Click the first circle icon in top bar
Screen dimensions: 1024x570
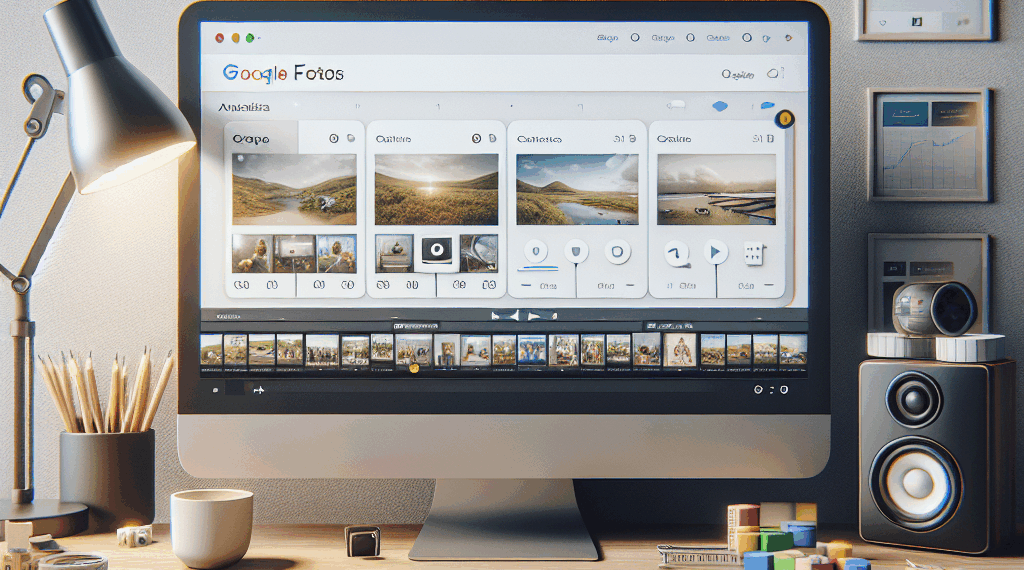click(x=635, y=38)
